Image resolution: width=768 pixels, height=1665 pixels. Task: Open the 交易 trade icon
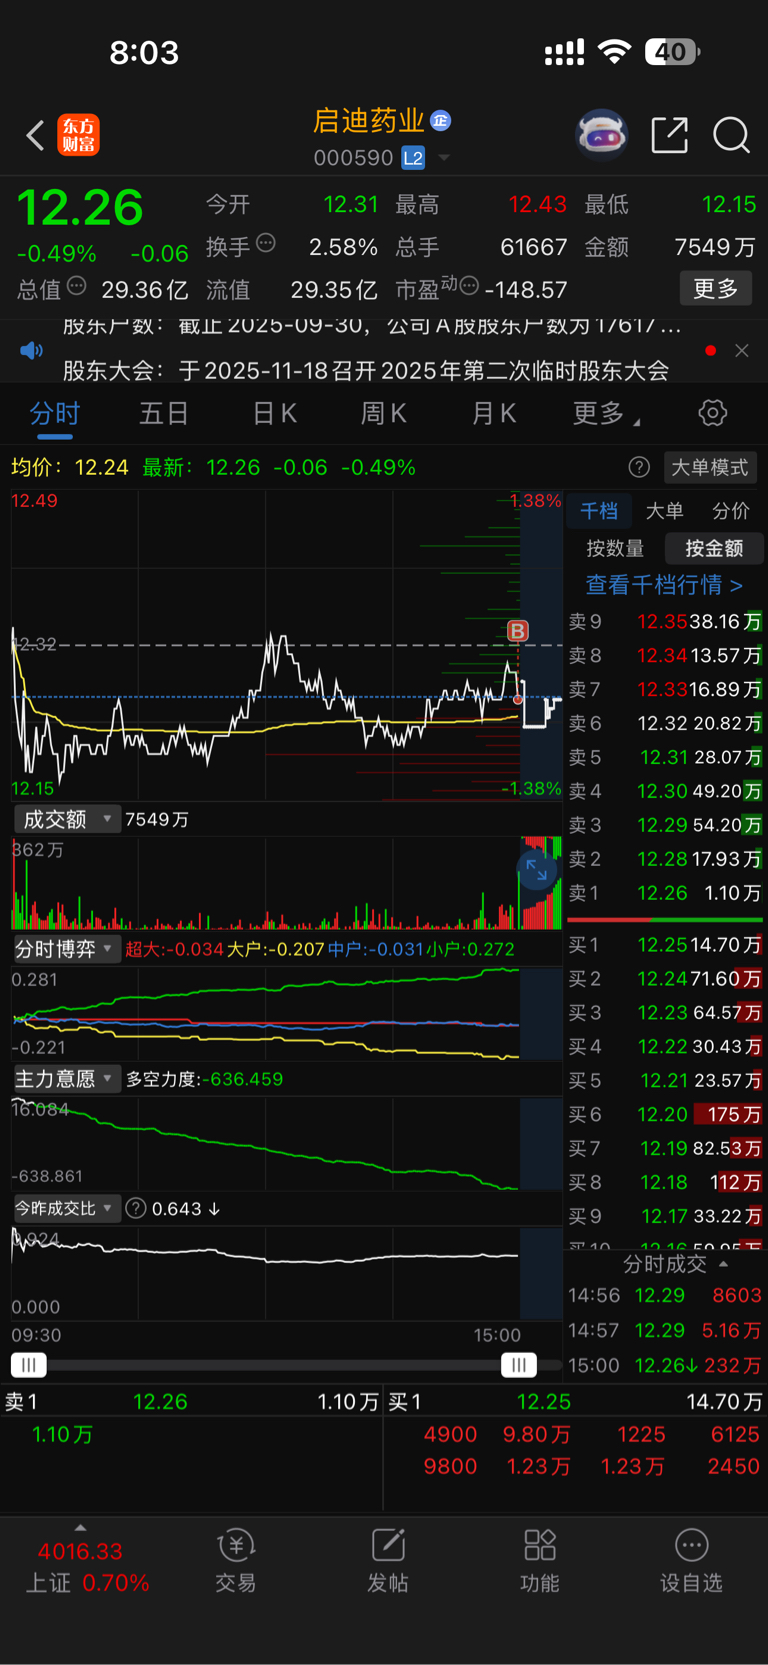tap(236, 1561)
